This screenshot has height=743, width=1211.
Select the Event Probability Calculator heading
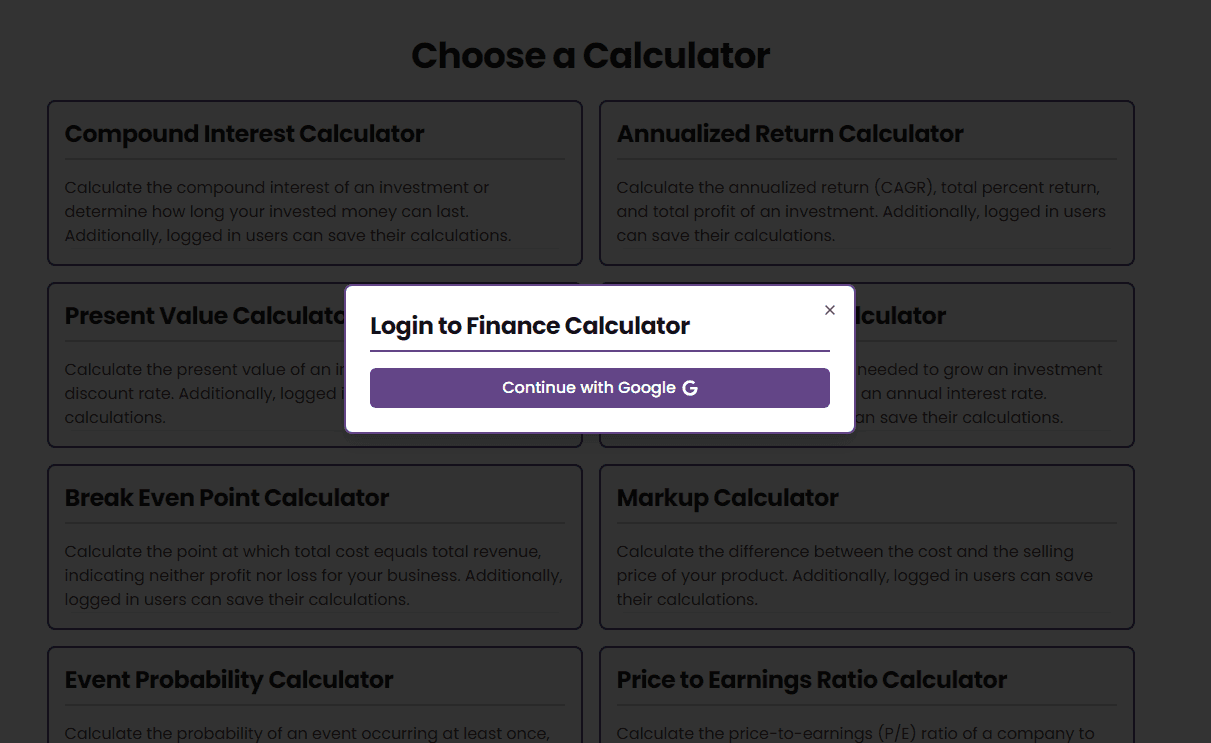tap(229, 680)
